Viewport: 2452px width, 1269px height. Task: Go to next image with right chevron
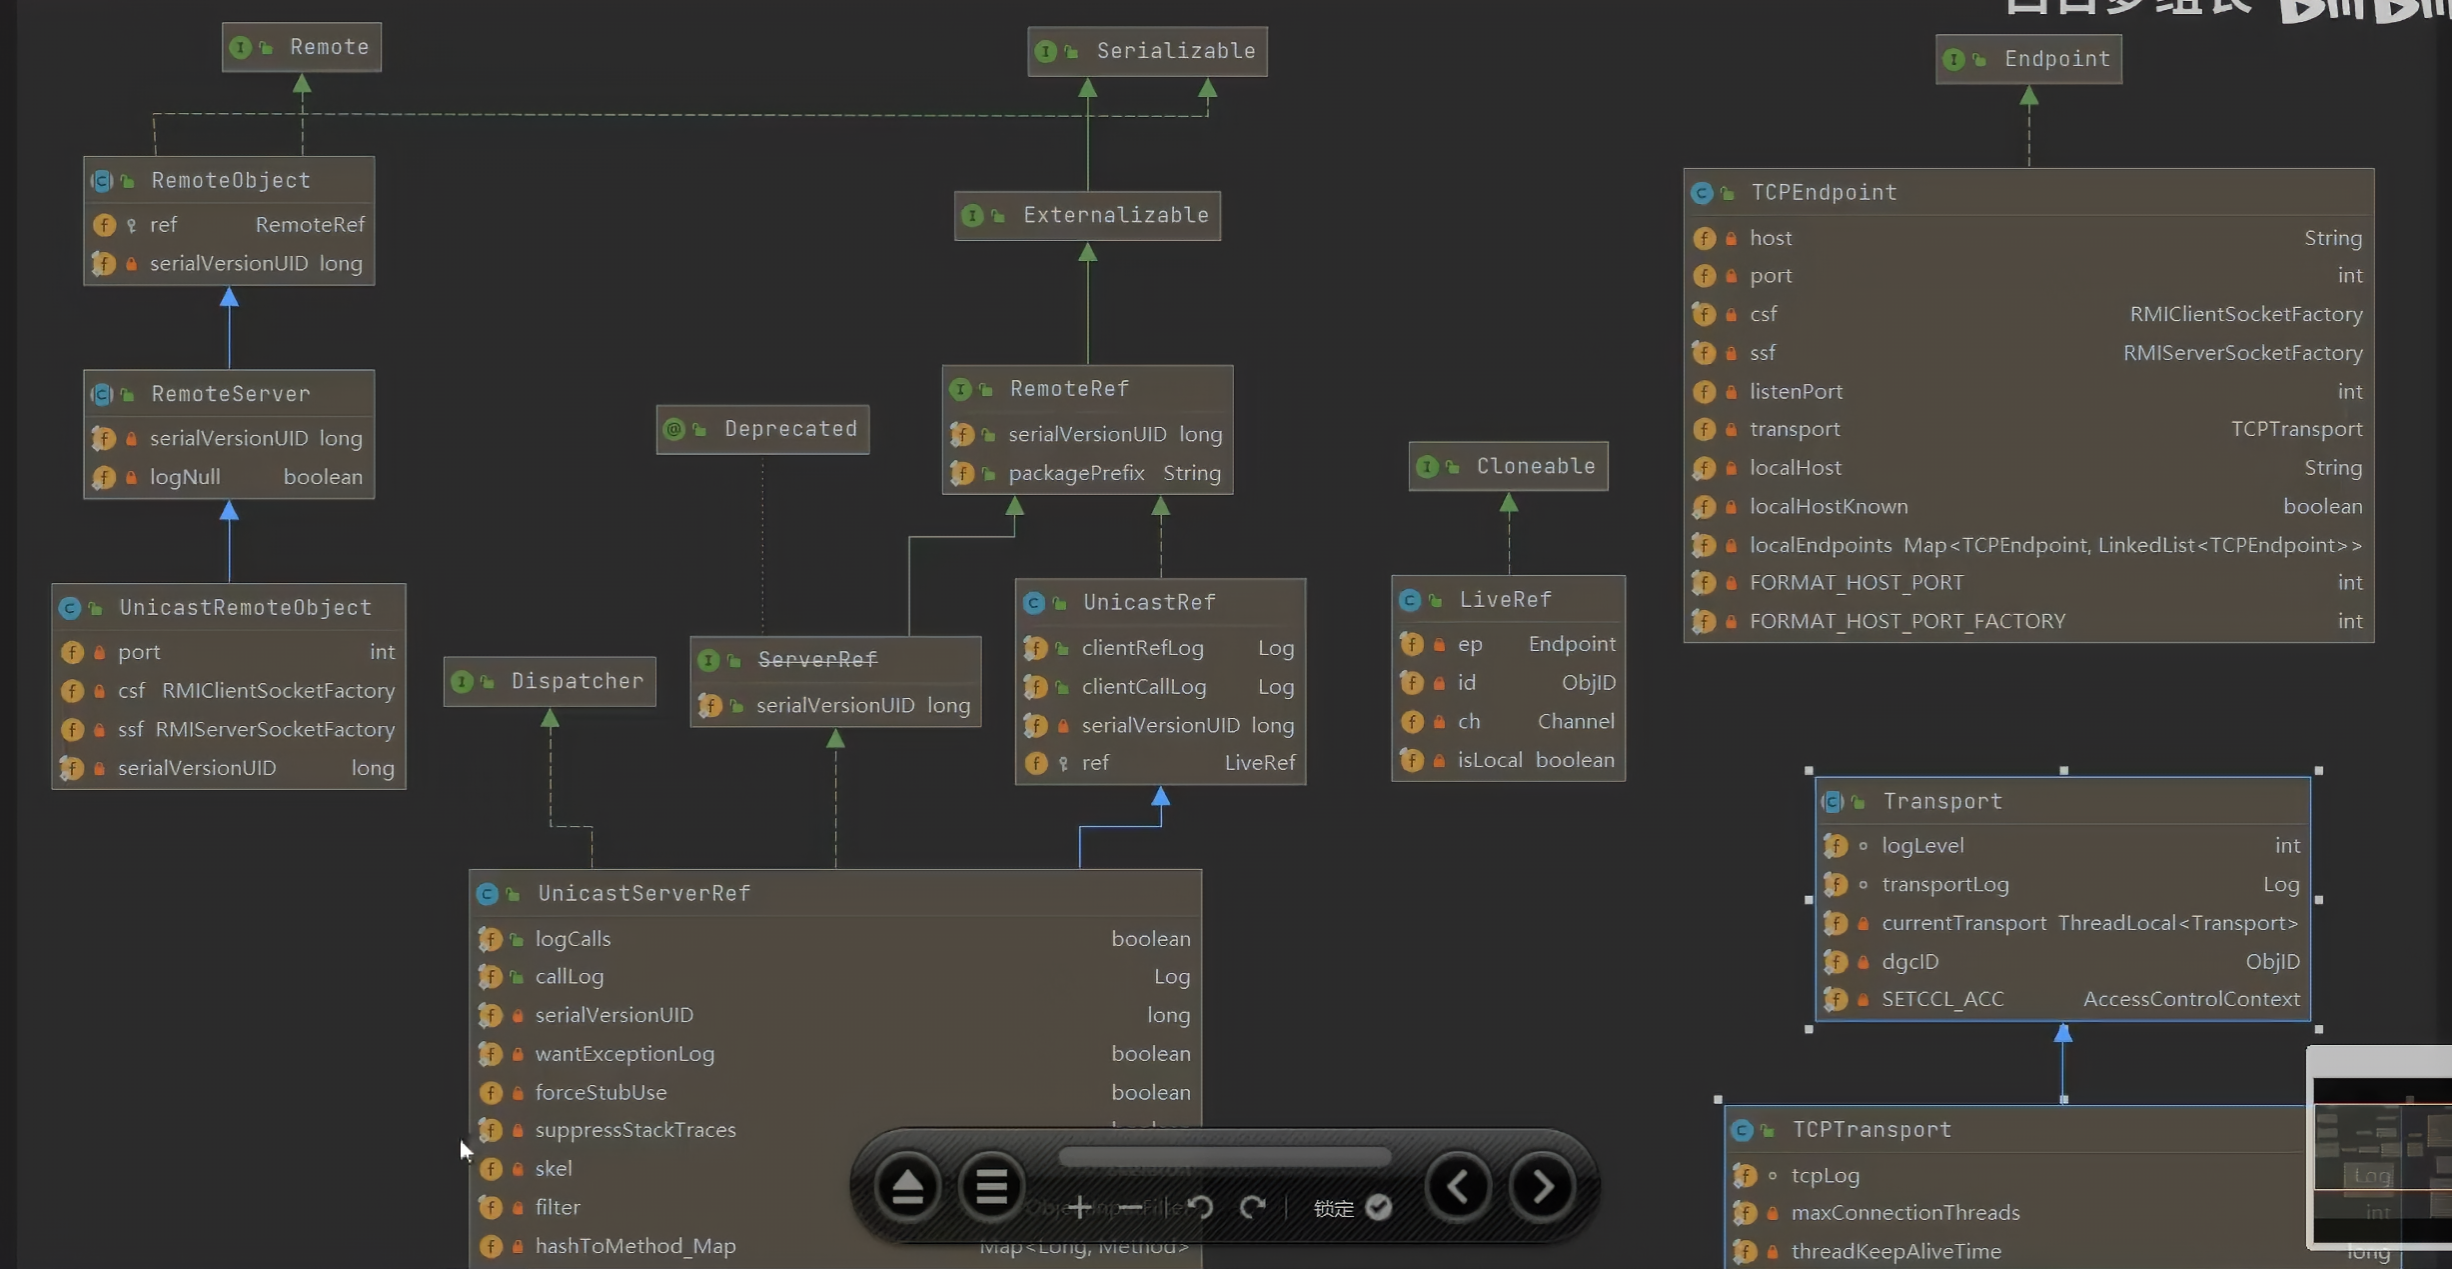pos(1542,1187)
